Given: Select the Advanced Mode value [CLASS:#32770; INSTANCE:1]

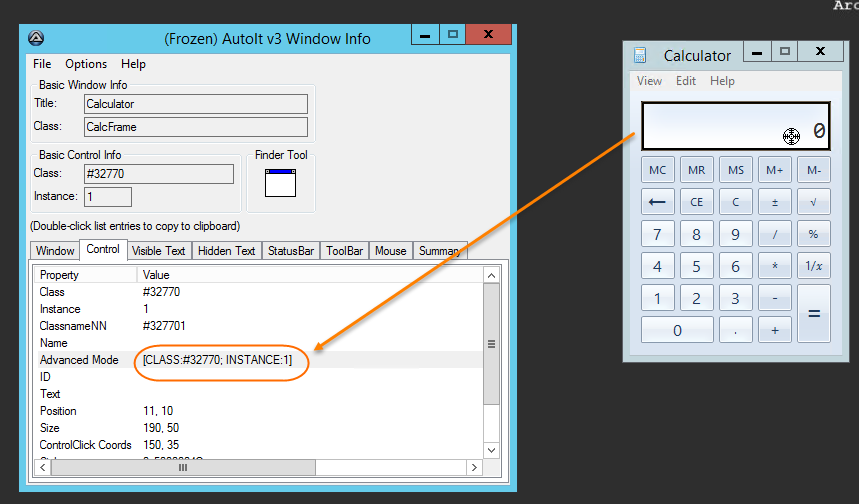Looking at the screenshot, I should 217,360.
